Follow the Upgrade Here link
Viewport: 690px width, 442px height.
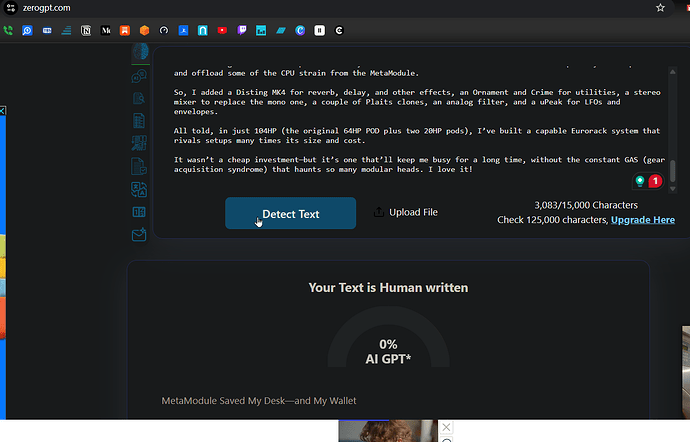click(642, 220)
